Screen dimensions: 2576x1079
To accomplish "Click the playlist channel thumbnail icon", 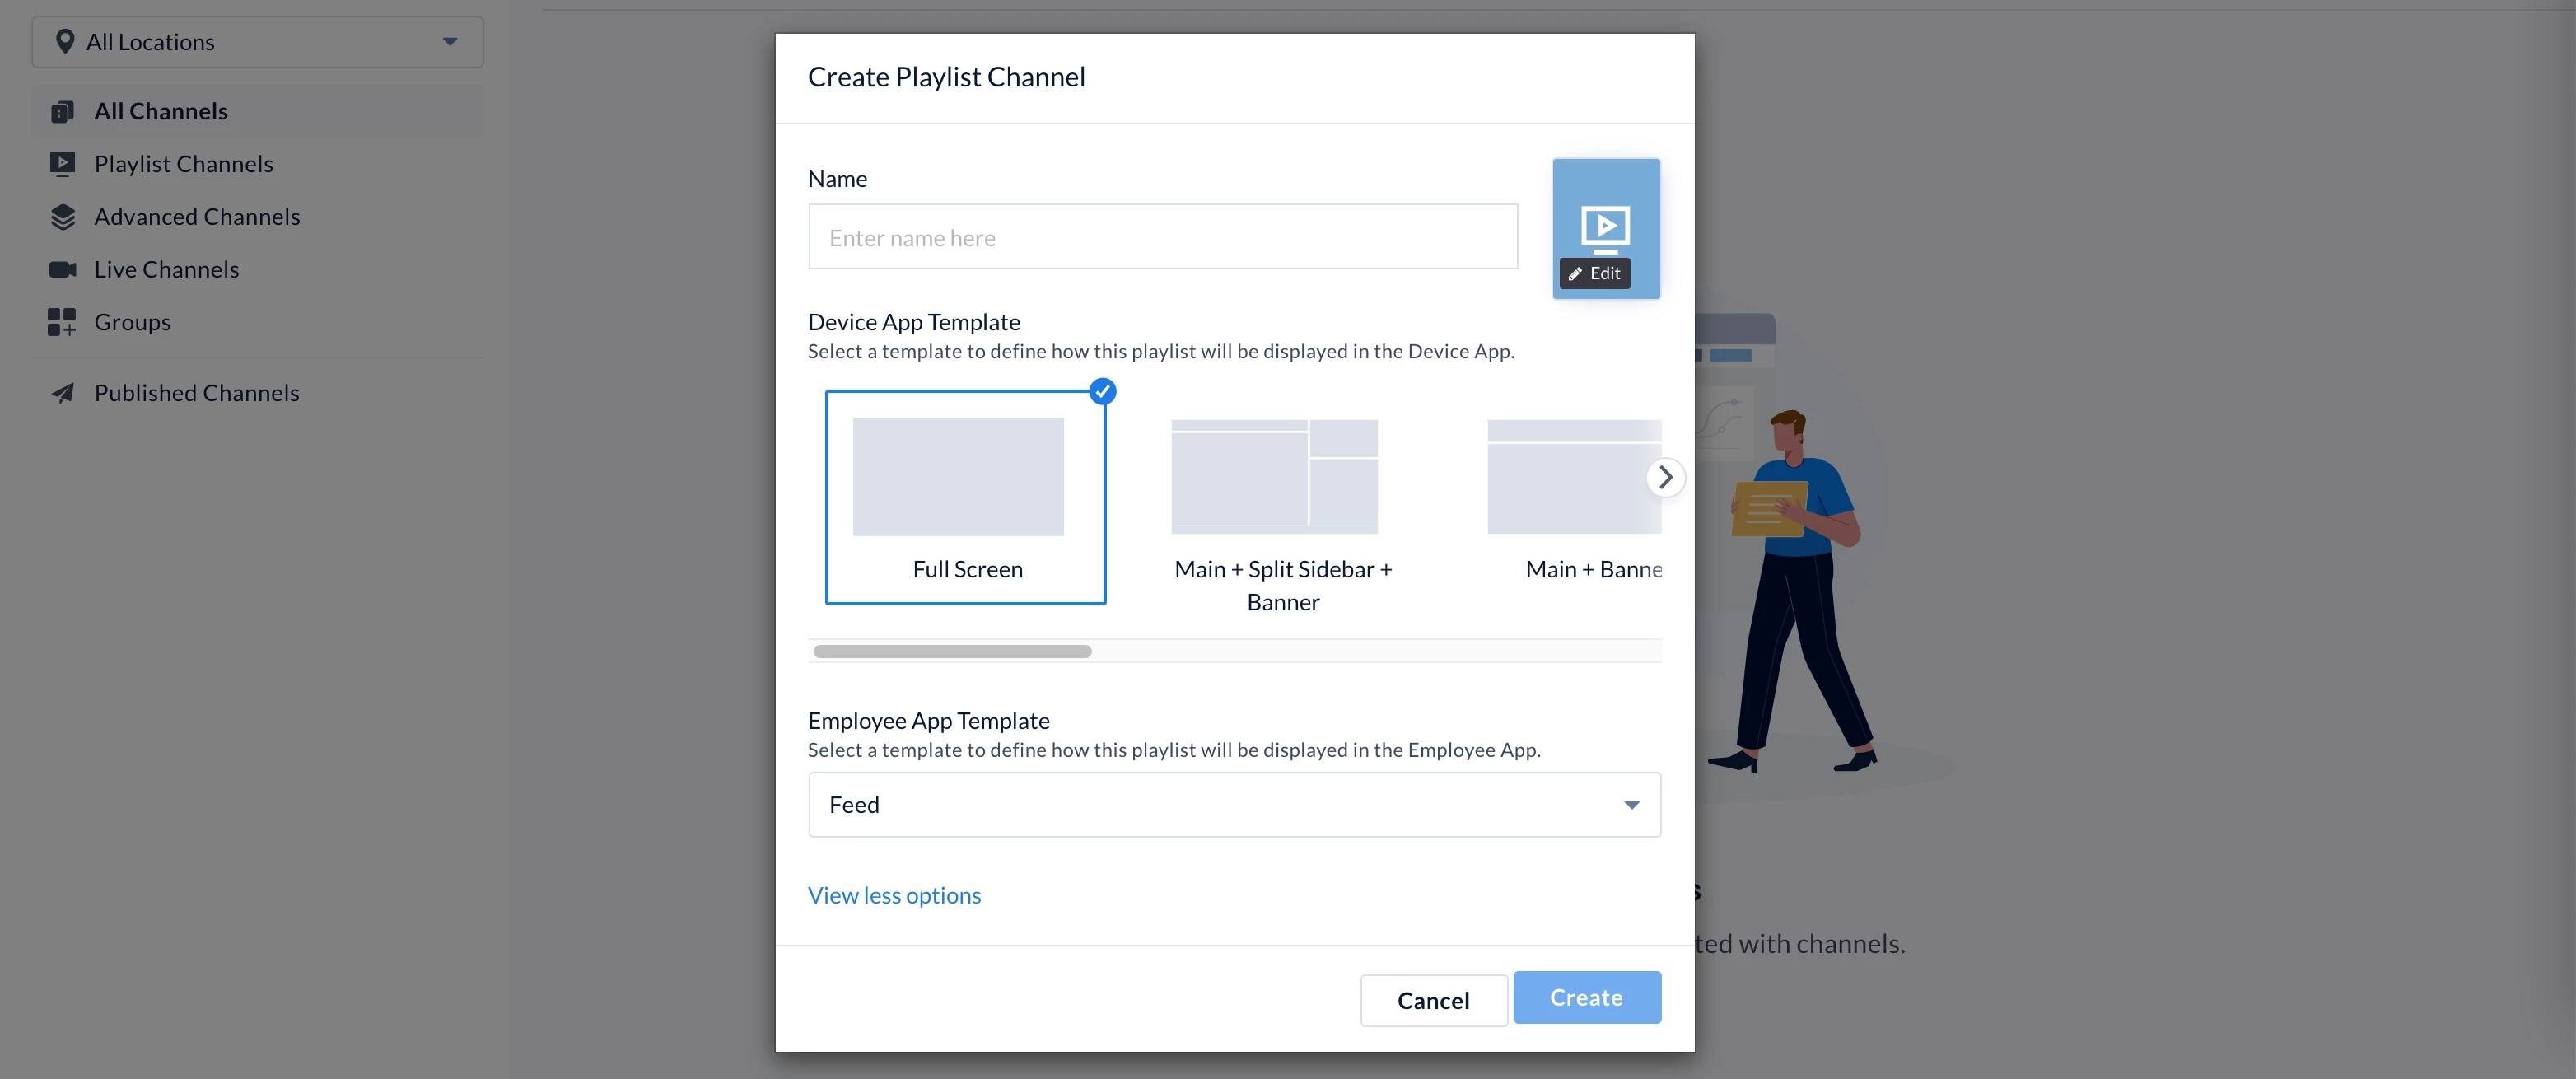I will [x=1605, y=226].
